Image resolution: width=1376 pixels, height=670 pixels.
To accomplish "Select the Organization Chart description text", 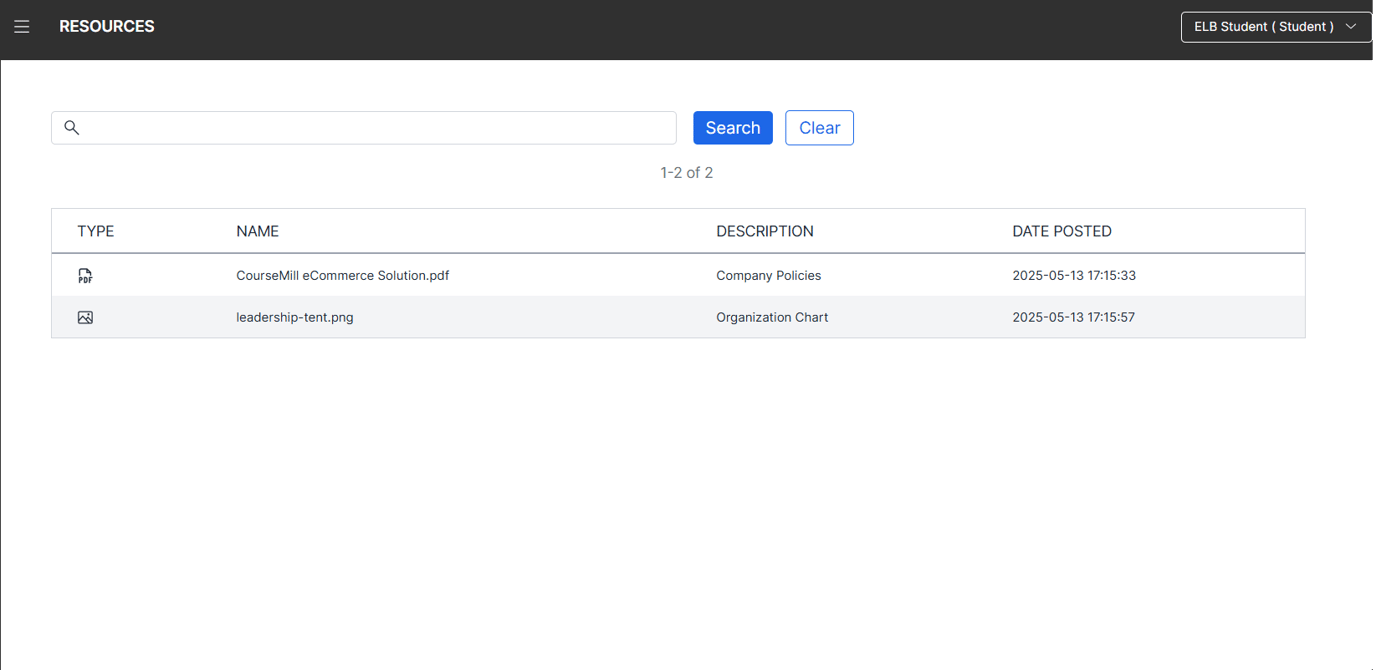I will pos(772,317).
